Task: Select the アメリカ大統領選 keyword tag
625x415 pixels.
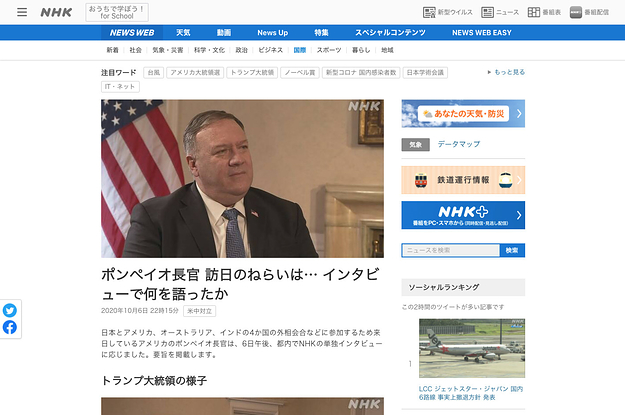Action: tap(195, 73)
